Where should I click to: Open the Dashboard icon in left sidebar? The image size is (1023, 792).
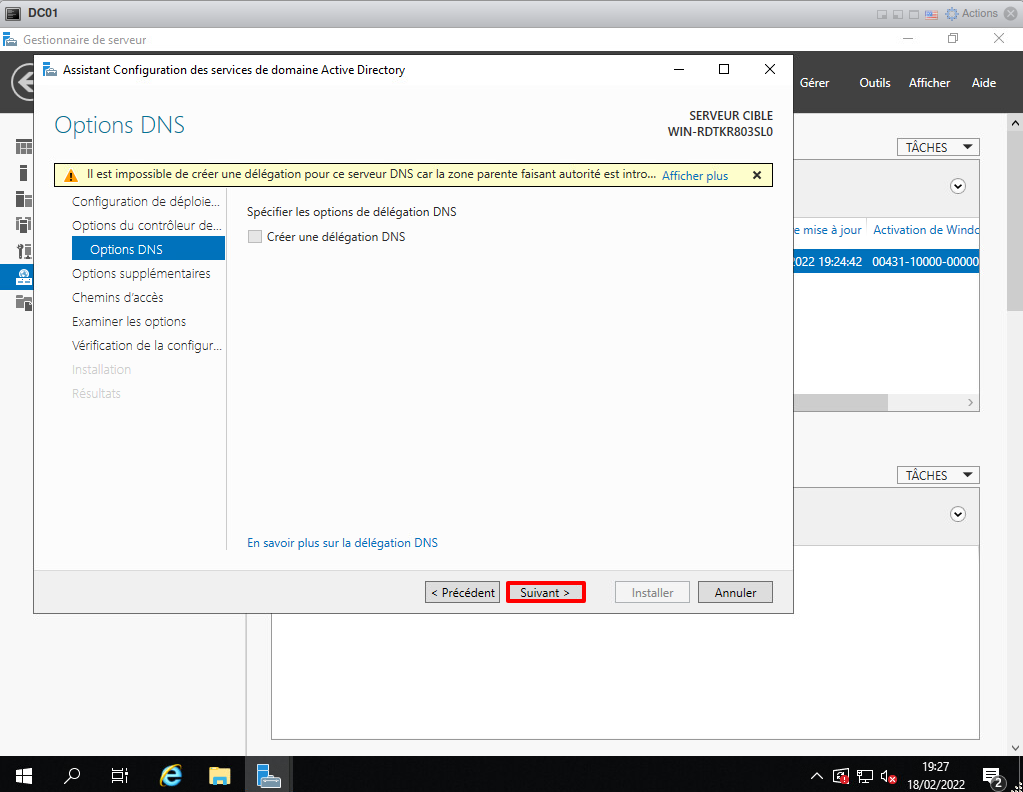pos(23,147)
